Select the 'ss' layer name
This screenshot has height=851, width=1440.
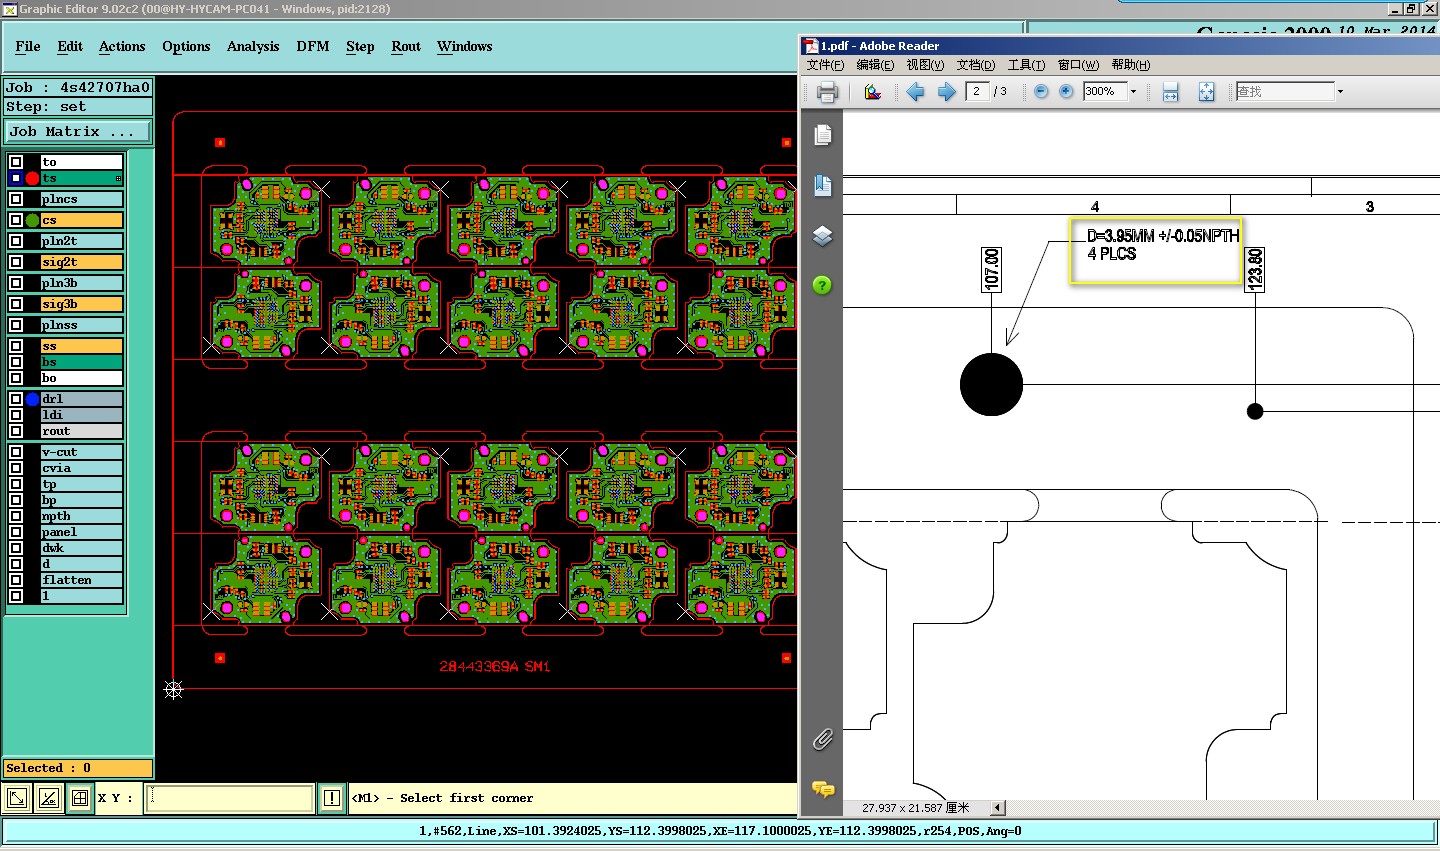(x=82, y=346)
